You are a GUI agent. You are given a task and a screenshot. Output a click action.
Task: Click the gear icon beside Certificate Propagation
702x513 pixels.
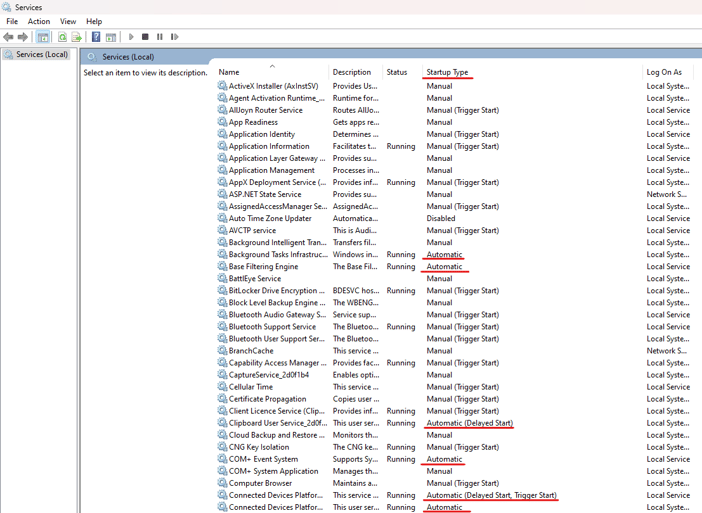tap(222, 399)
